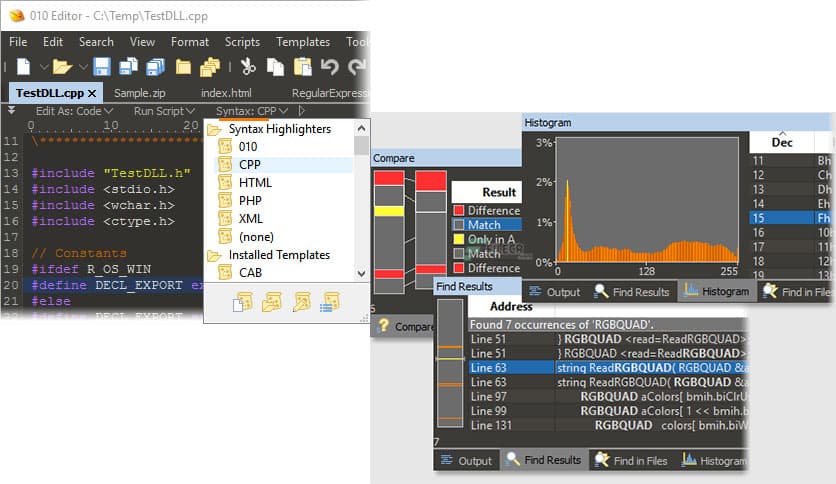Switch to Find in Files tab in Histogram panel

coord(796,292)
